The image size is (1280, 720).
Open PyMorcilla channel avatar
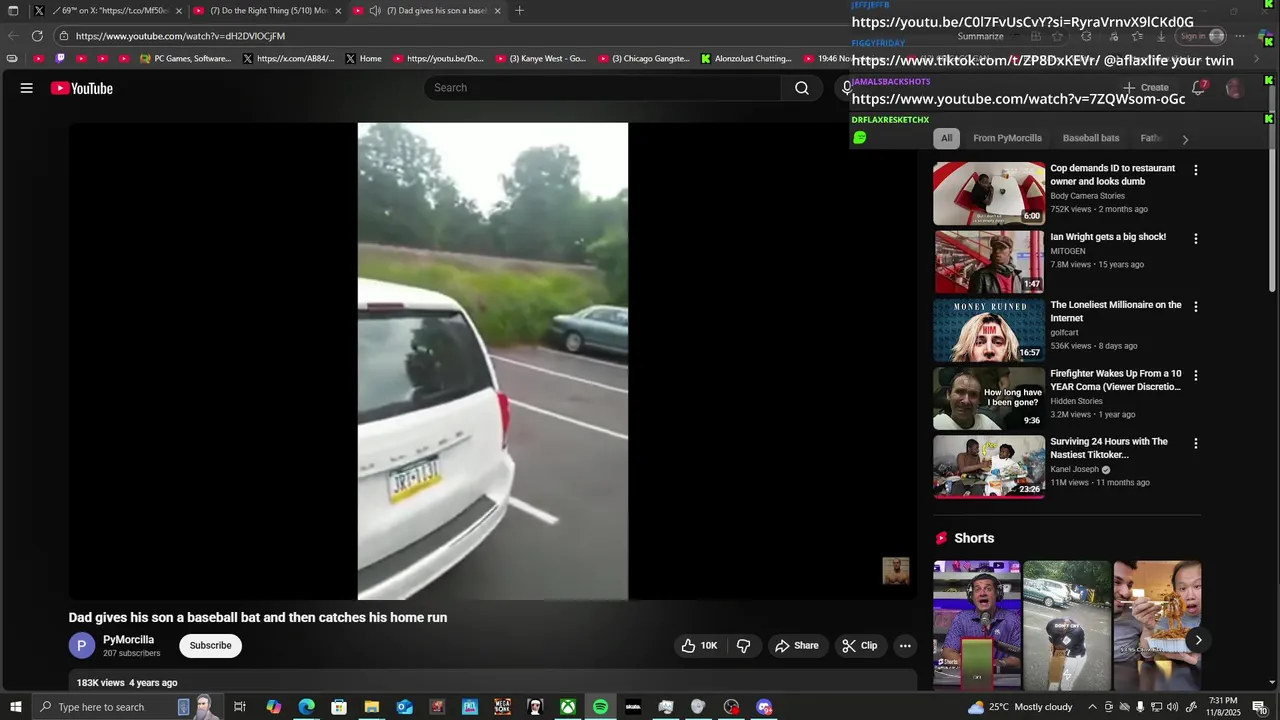click(81, 646)
